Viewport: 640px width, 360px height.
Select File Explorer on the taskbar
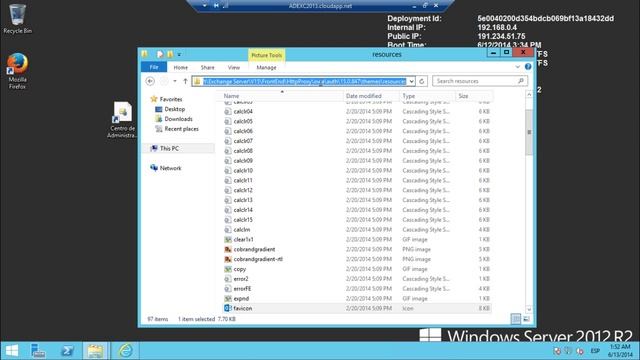(95, 351)
